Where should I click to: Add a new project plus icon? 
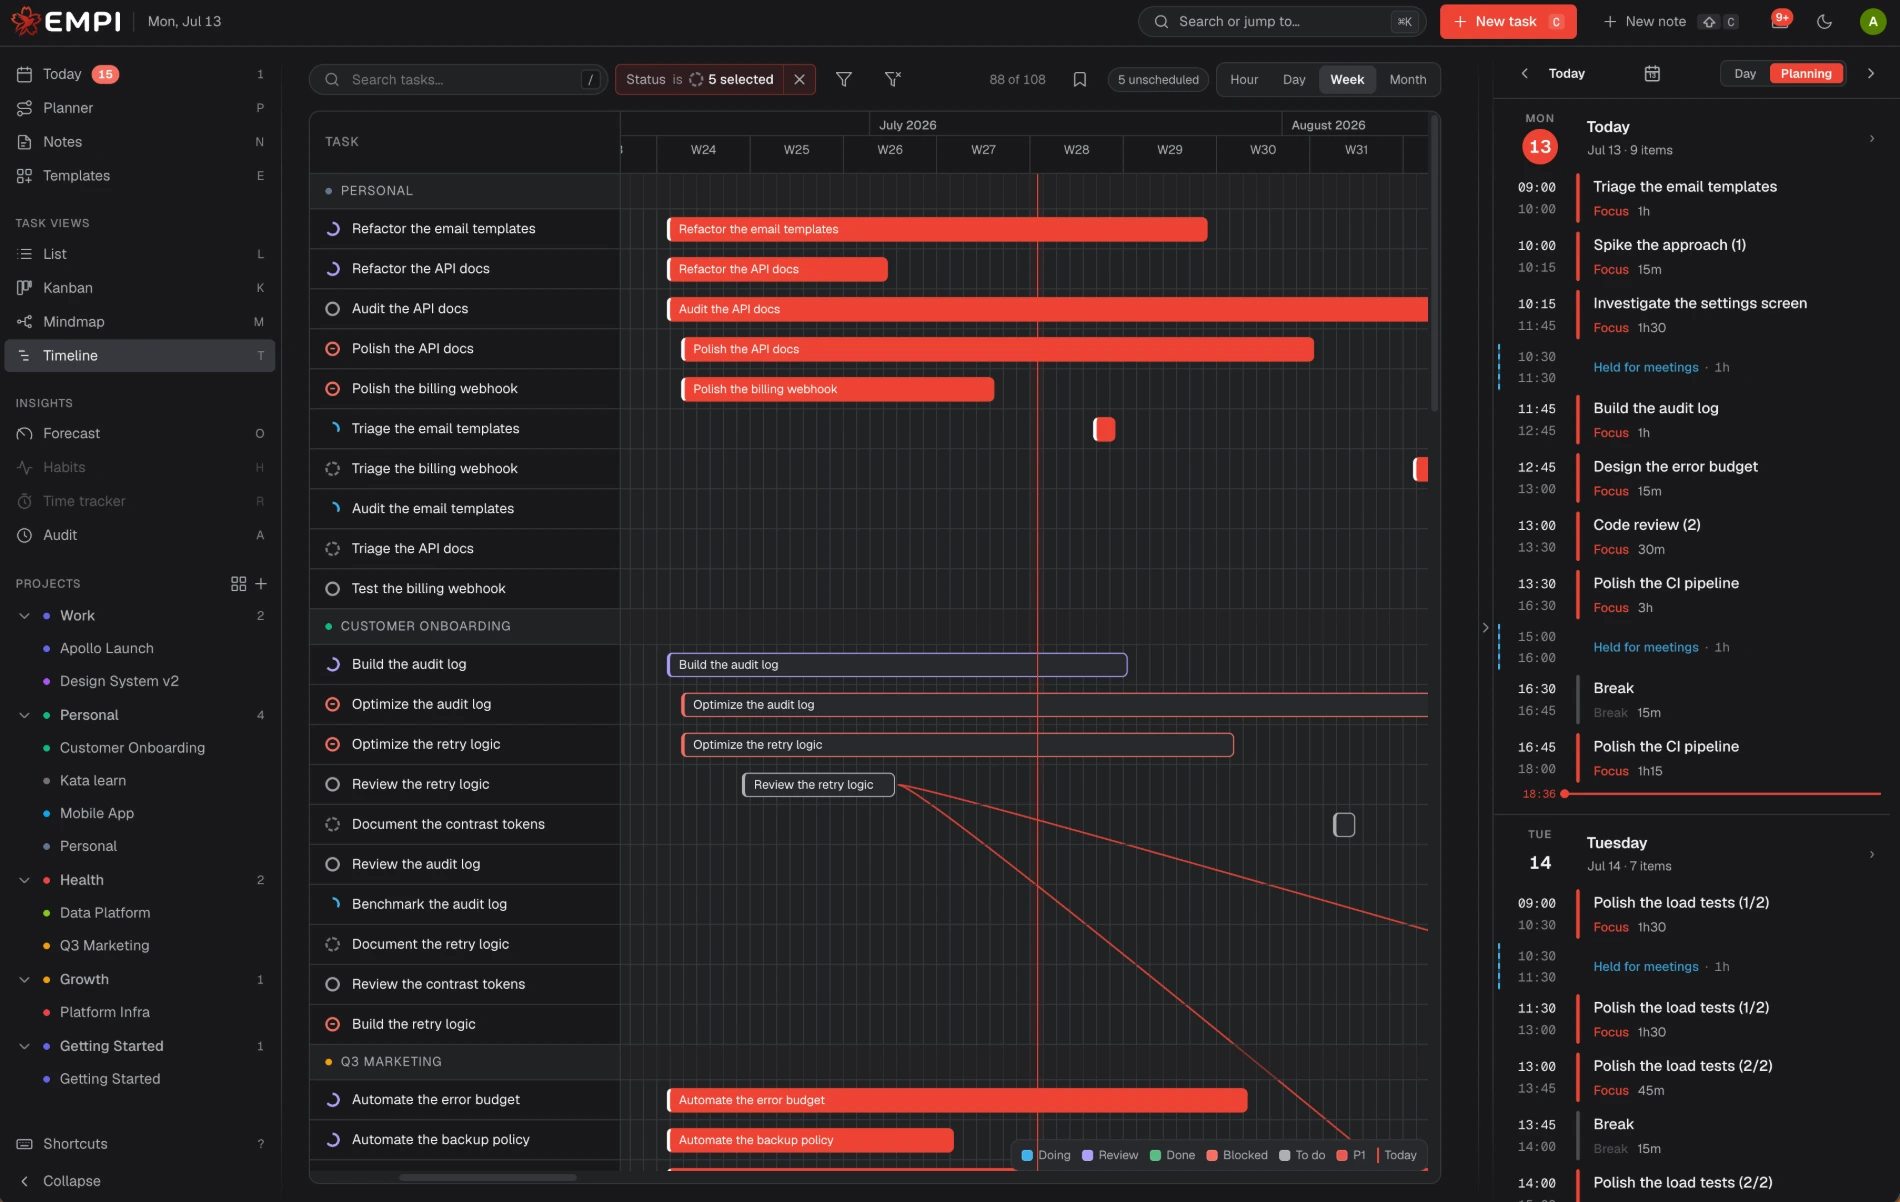click(x=261, y=583)
